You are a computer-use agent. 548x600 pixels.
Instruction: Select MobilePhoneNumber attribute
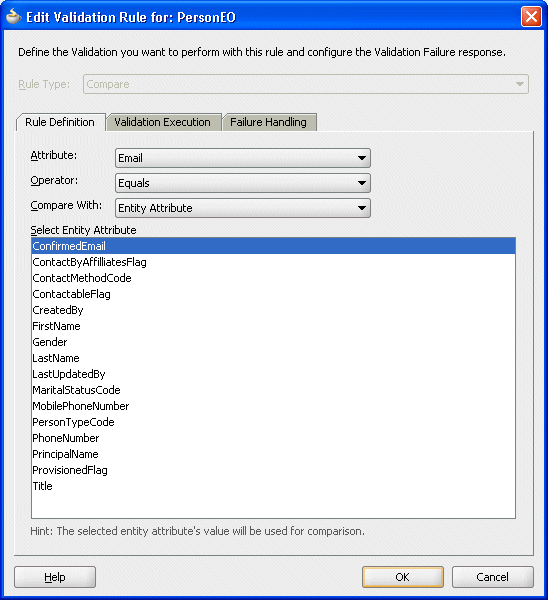(273, 406)
